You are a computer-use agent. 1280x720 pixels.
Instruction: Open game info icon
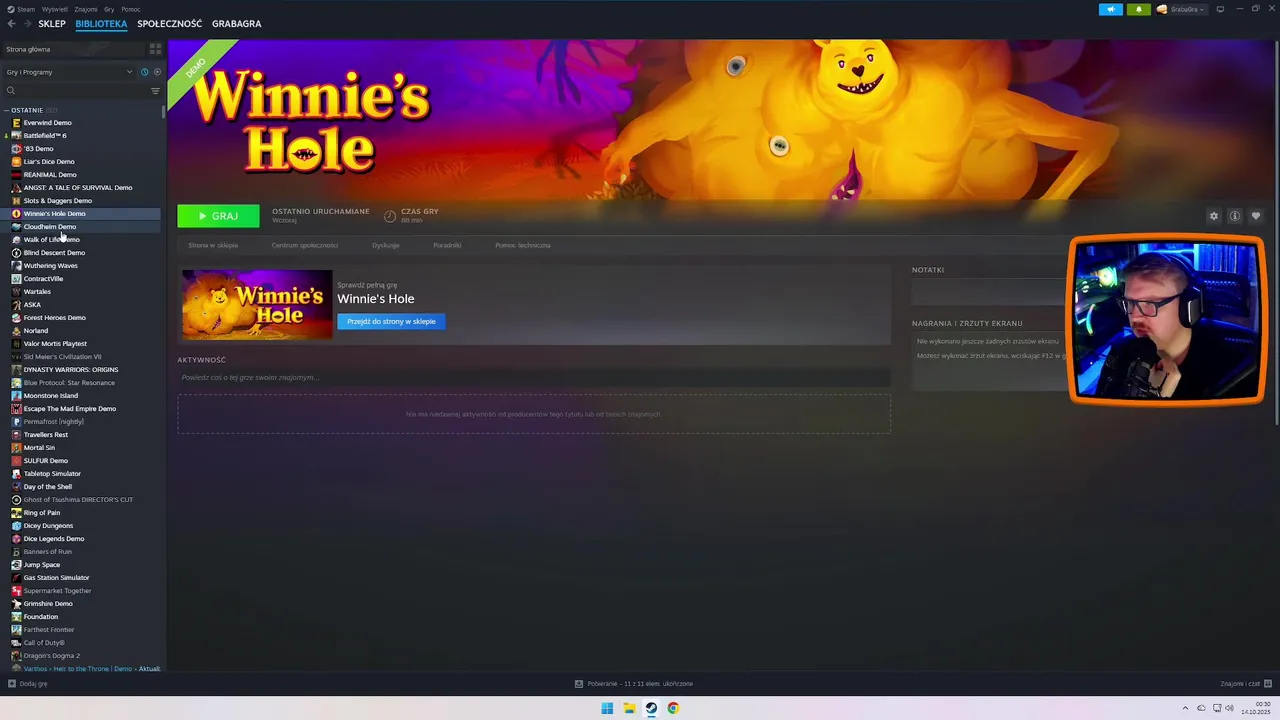tap(1235, 216)
